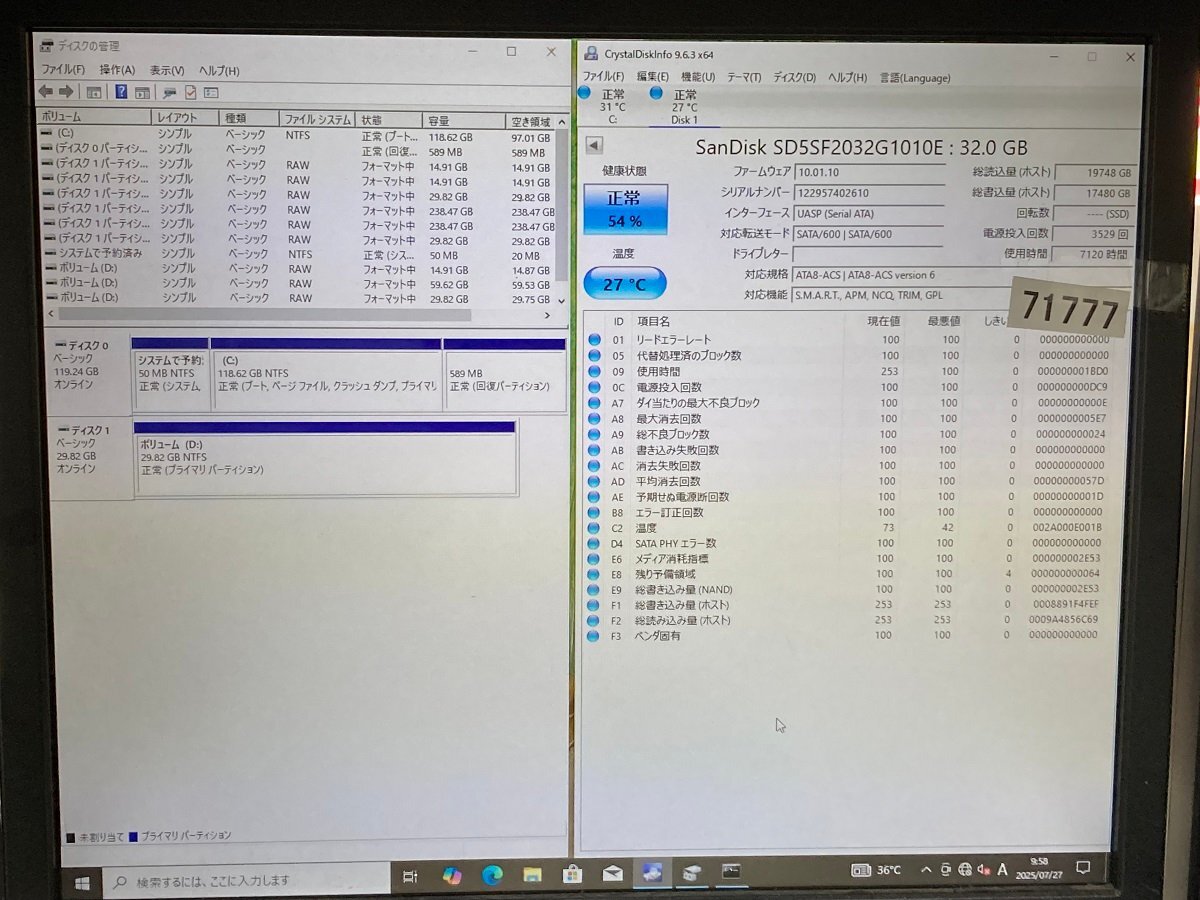Click the taskbar clock showing 9:58

pyautogui.click(x=1039, y=867)
